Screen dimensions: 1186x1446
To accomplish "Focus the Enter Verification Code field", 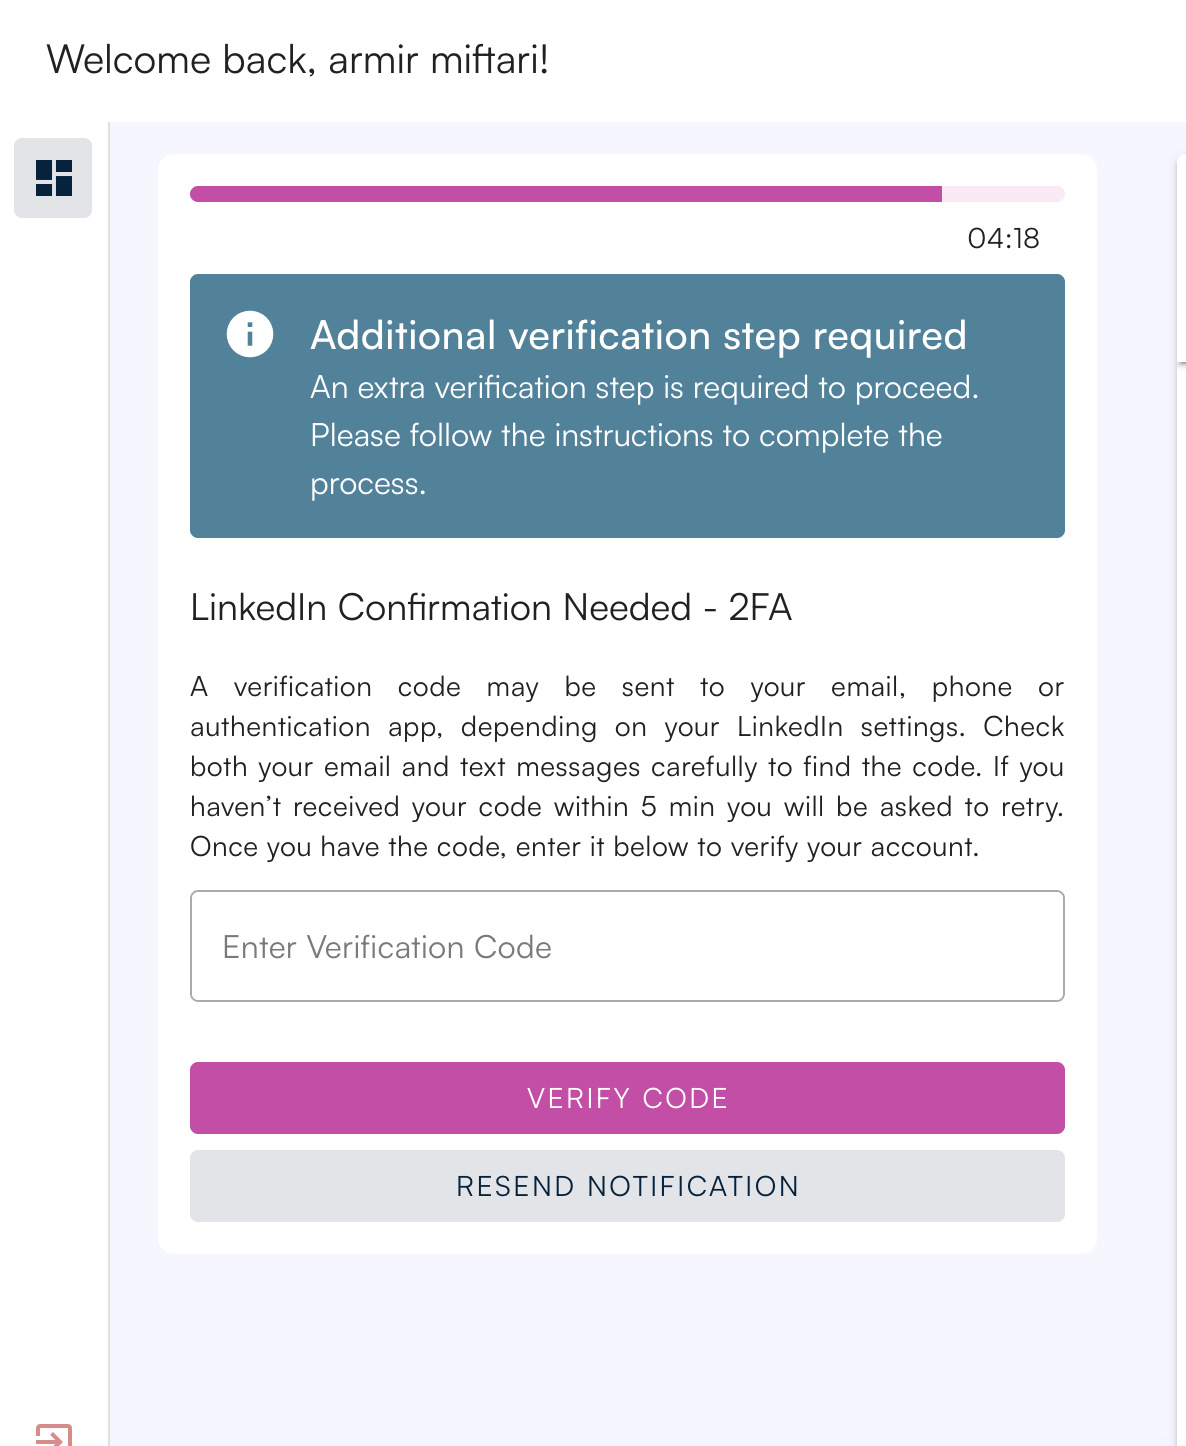I will (x=627, y=946).
